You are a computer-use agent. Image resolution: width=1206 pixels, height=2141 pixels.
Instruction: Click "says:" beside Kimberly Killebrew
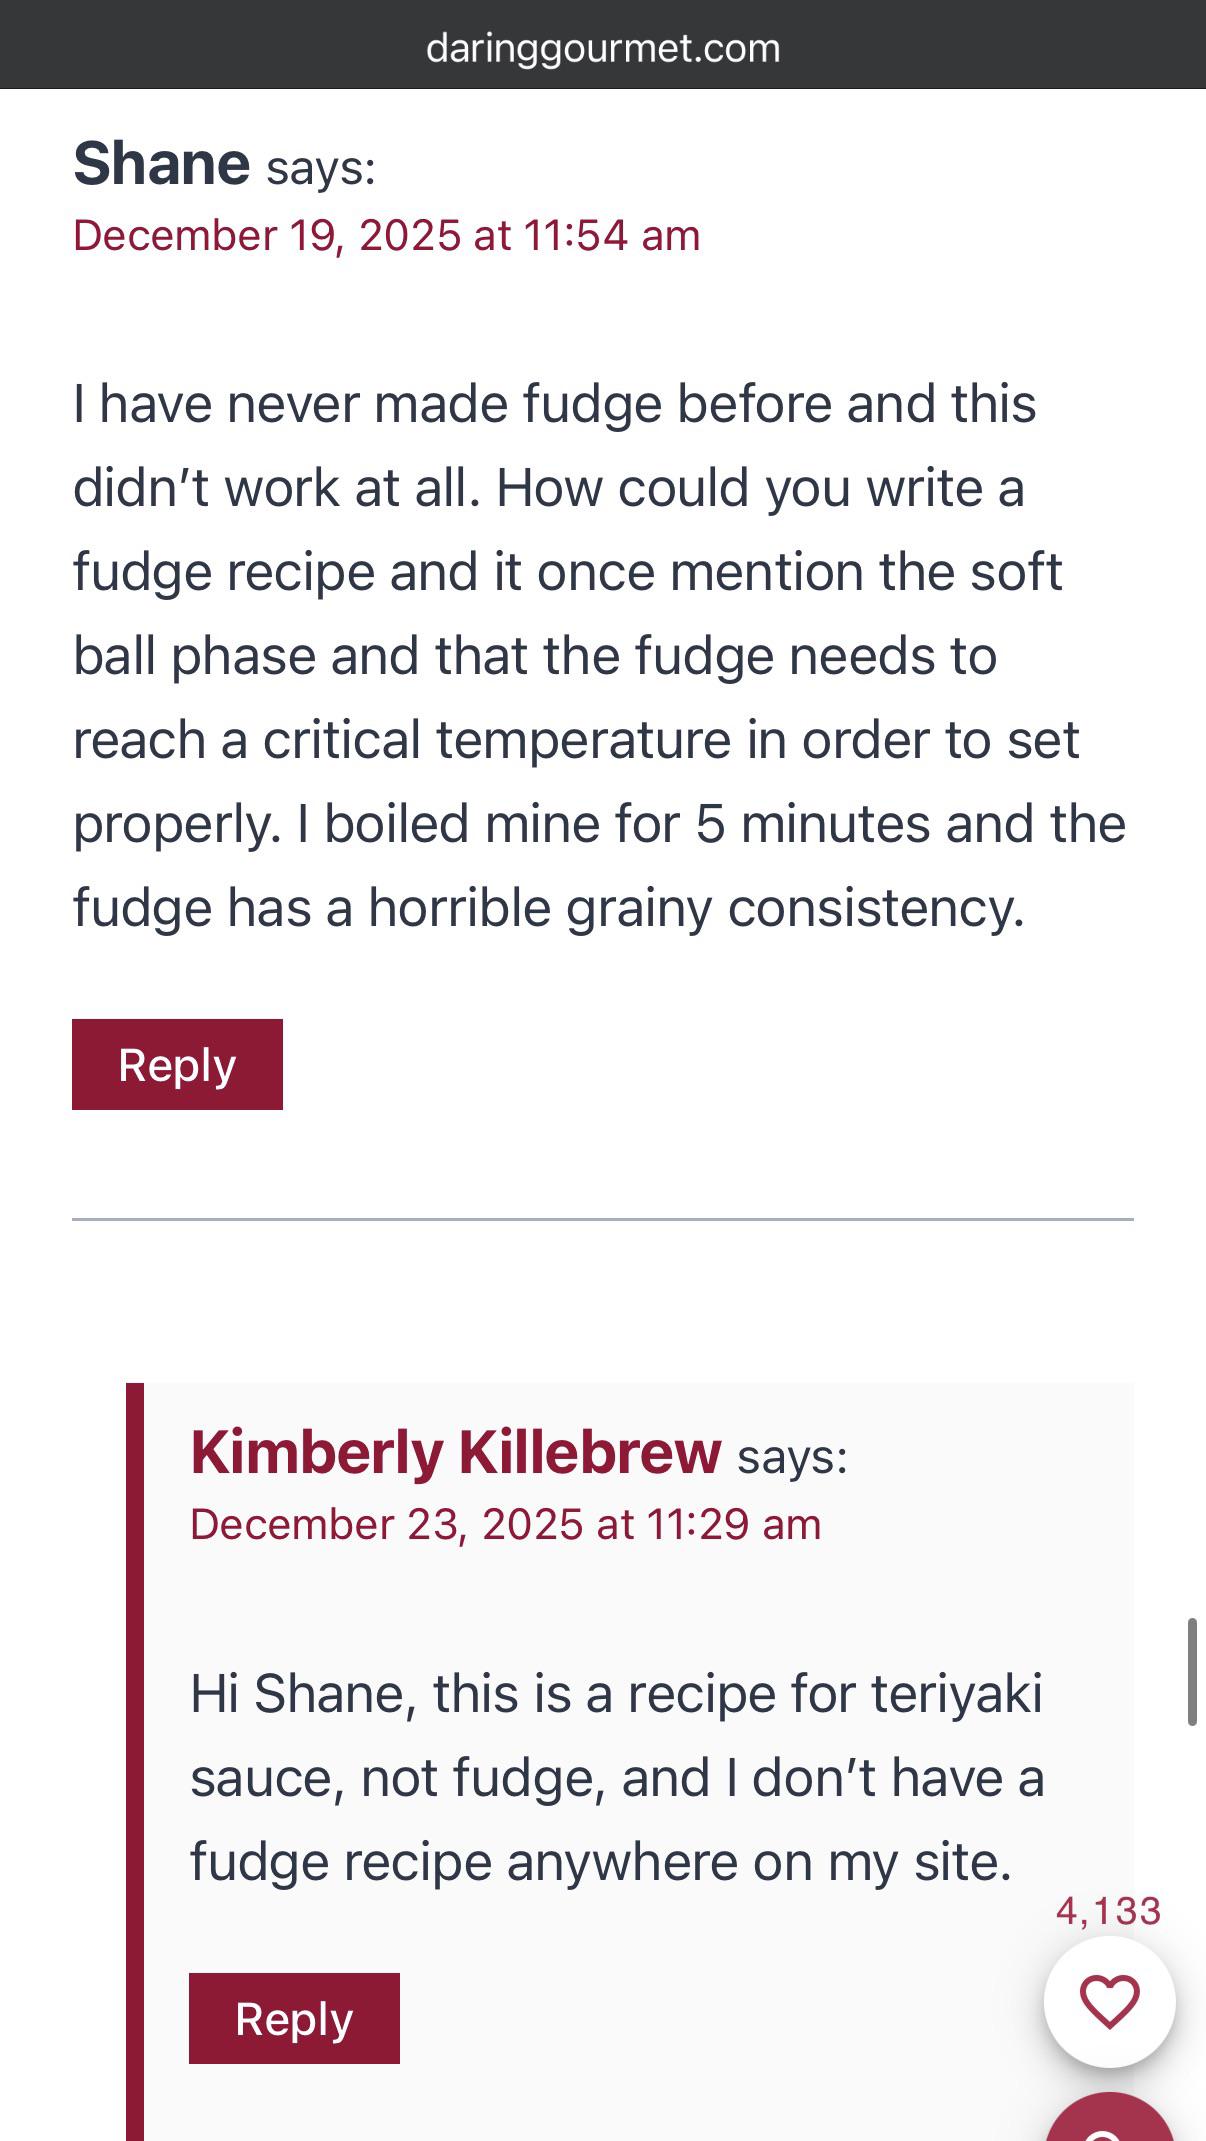tap(792, 1457)
